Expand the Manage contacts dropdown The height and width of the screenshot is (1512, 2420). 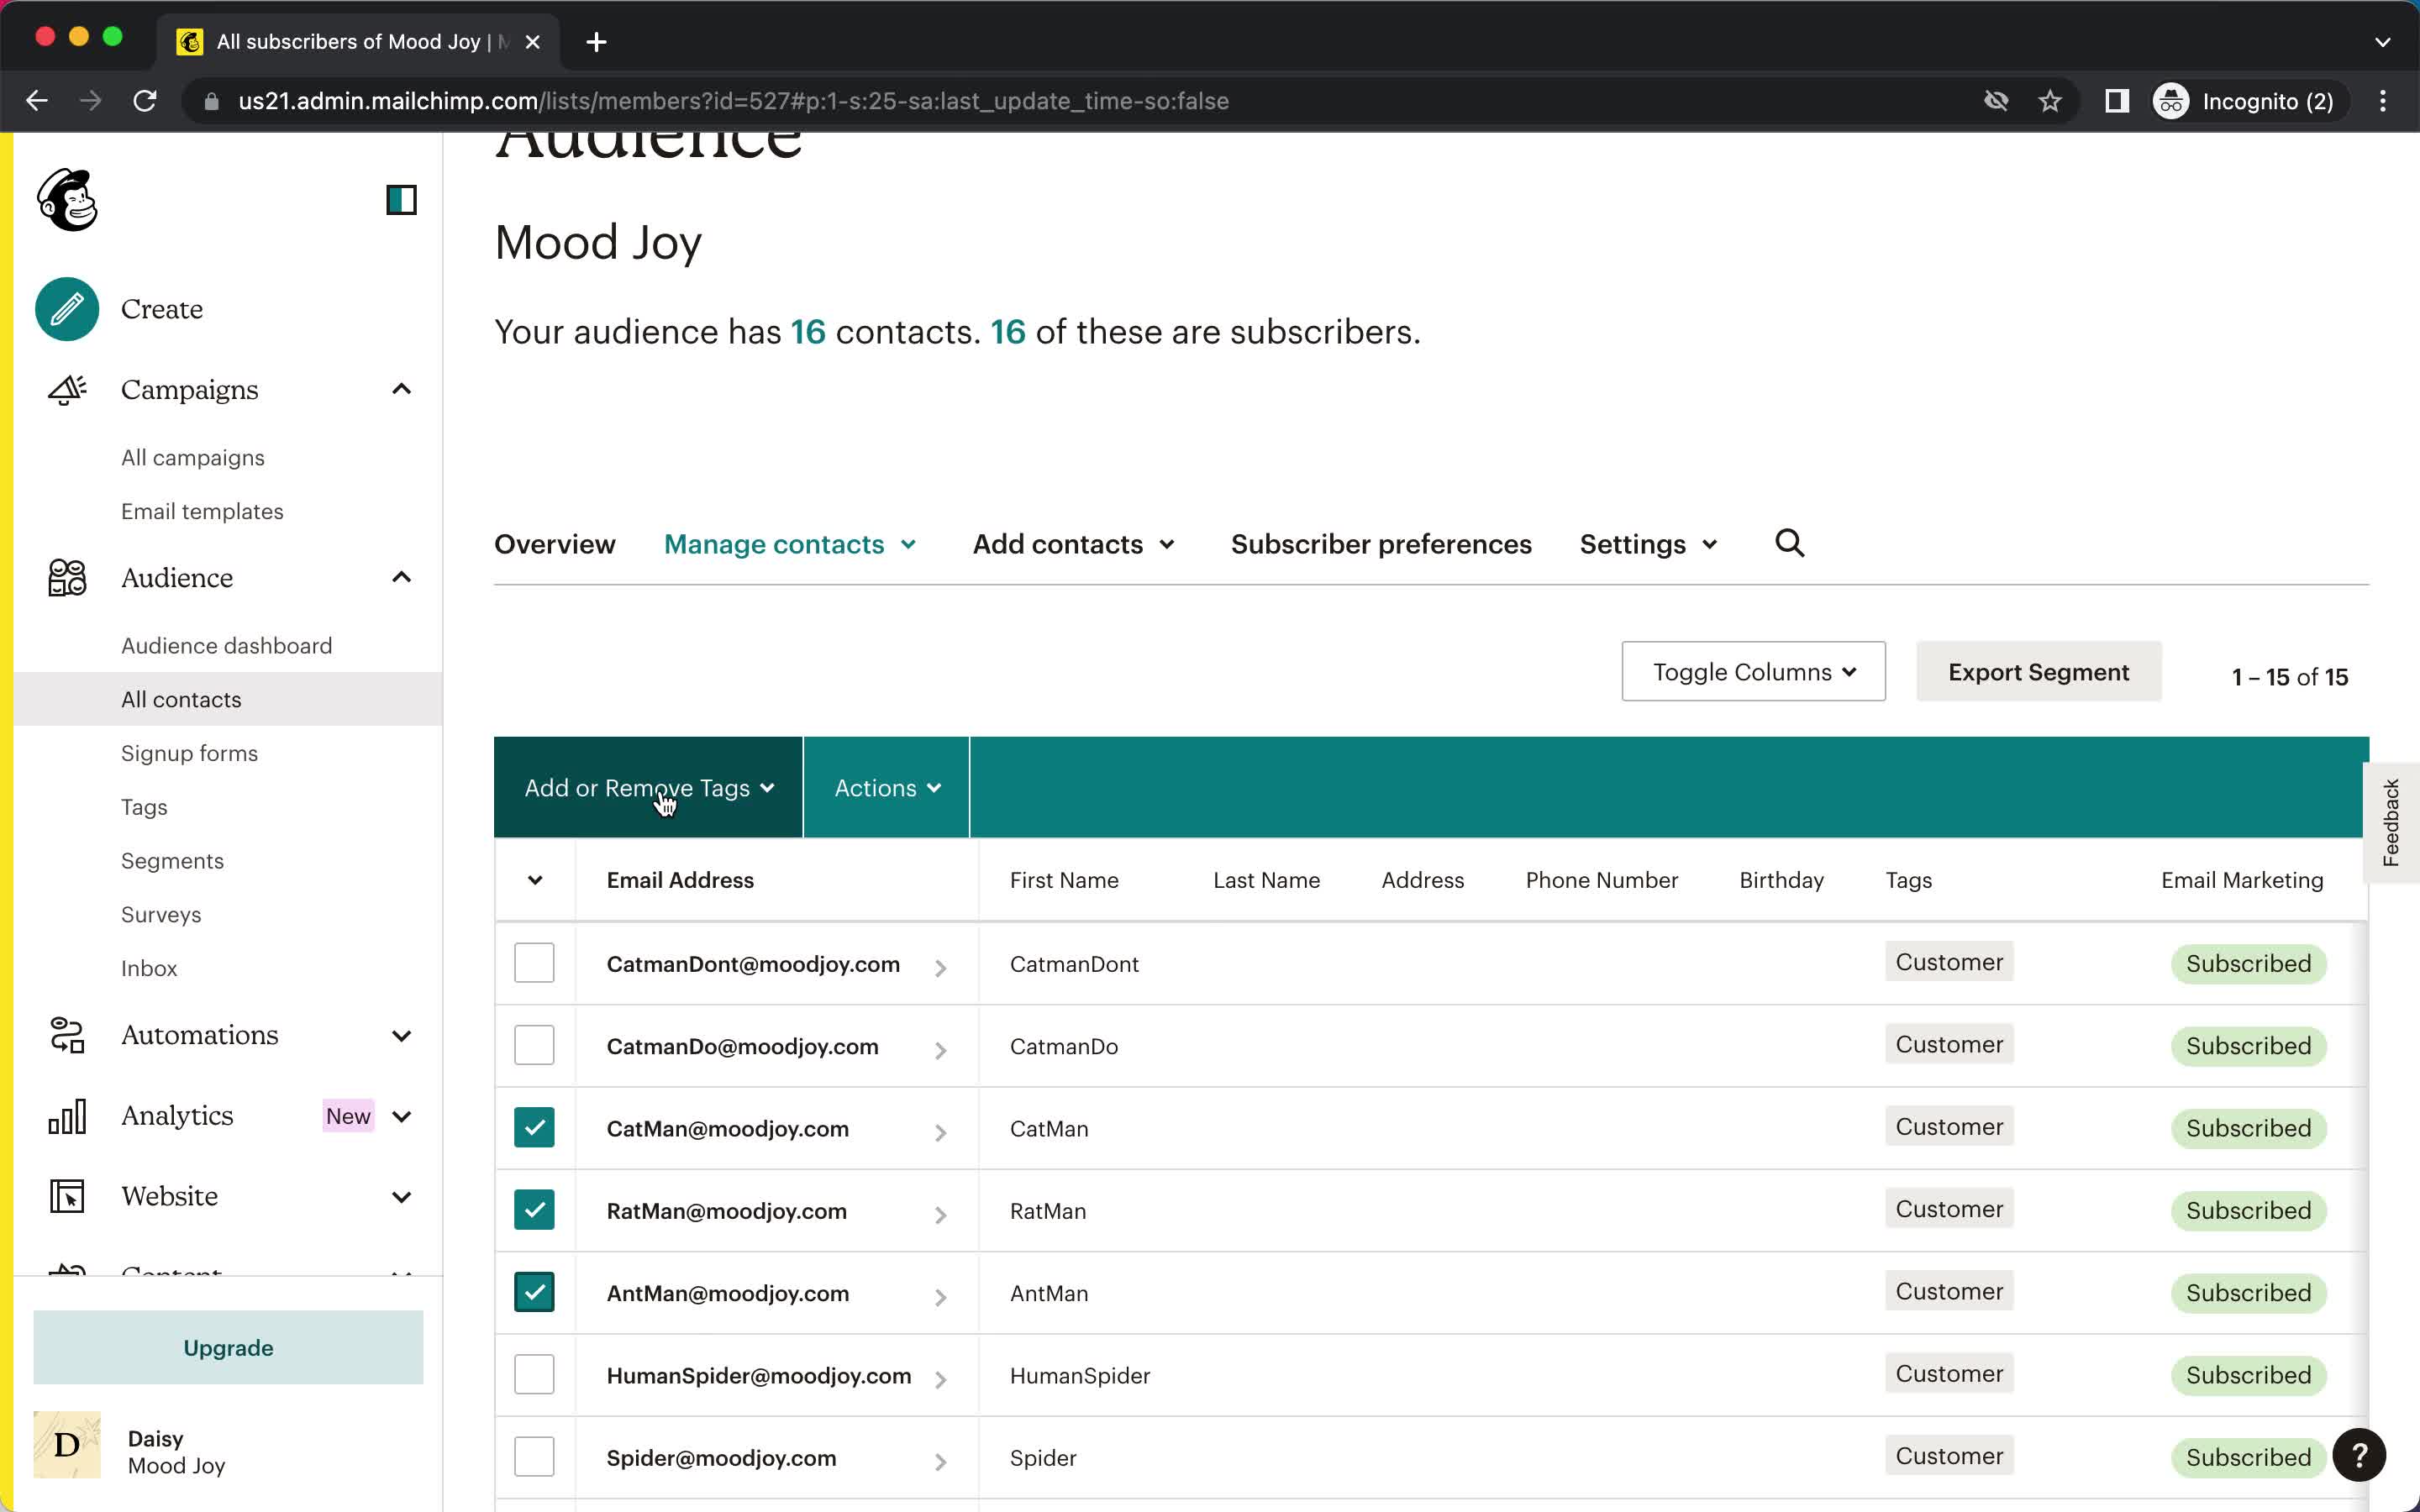789,543
